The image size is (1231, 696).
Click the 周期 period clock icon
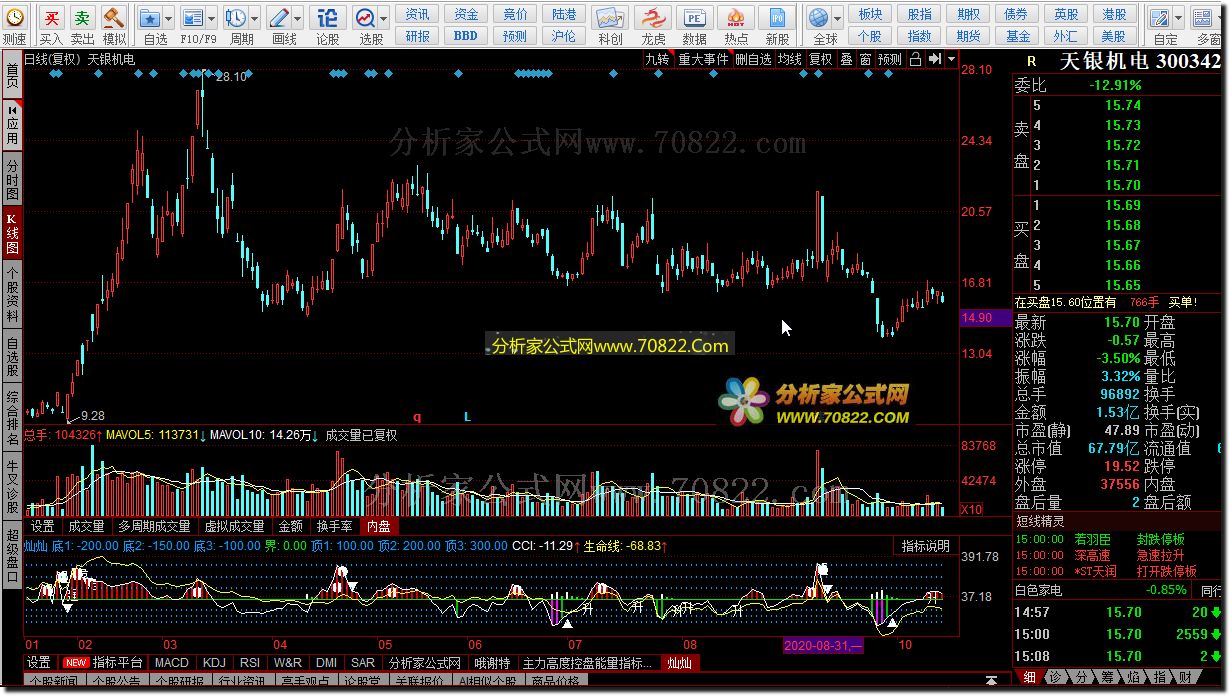coord(235,18)
